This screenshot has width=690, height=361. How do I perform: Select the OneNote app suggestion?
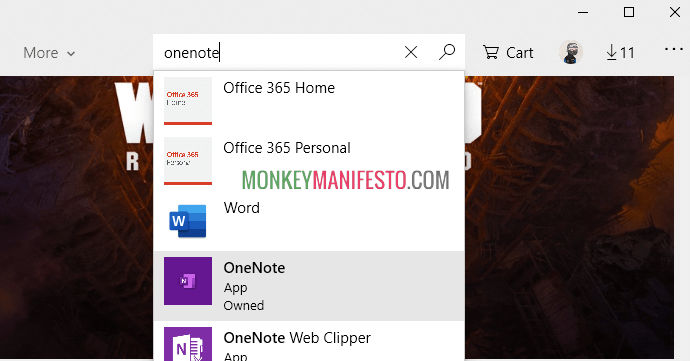point(309,286)
